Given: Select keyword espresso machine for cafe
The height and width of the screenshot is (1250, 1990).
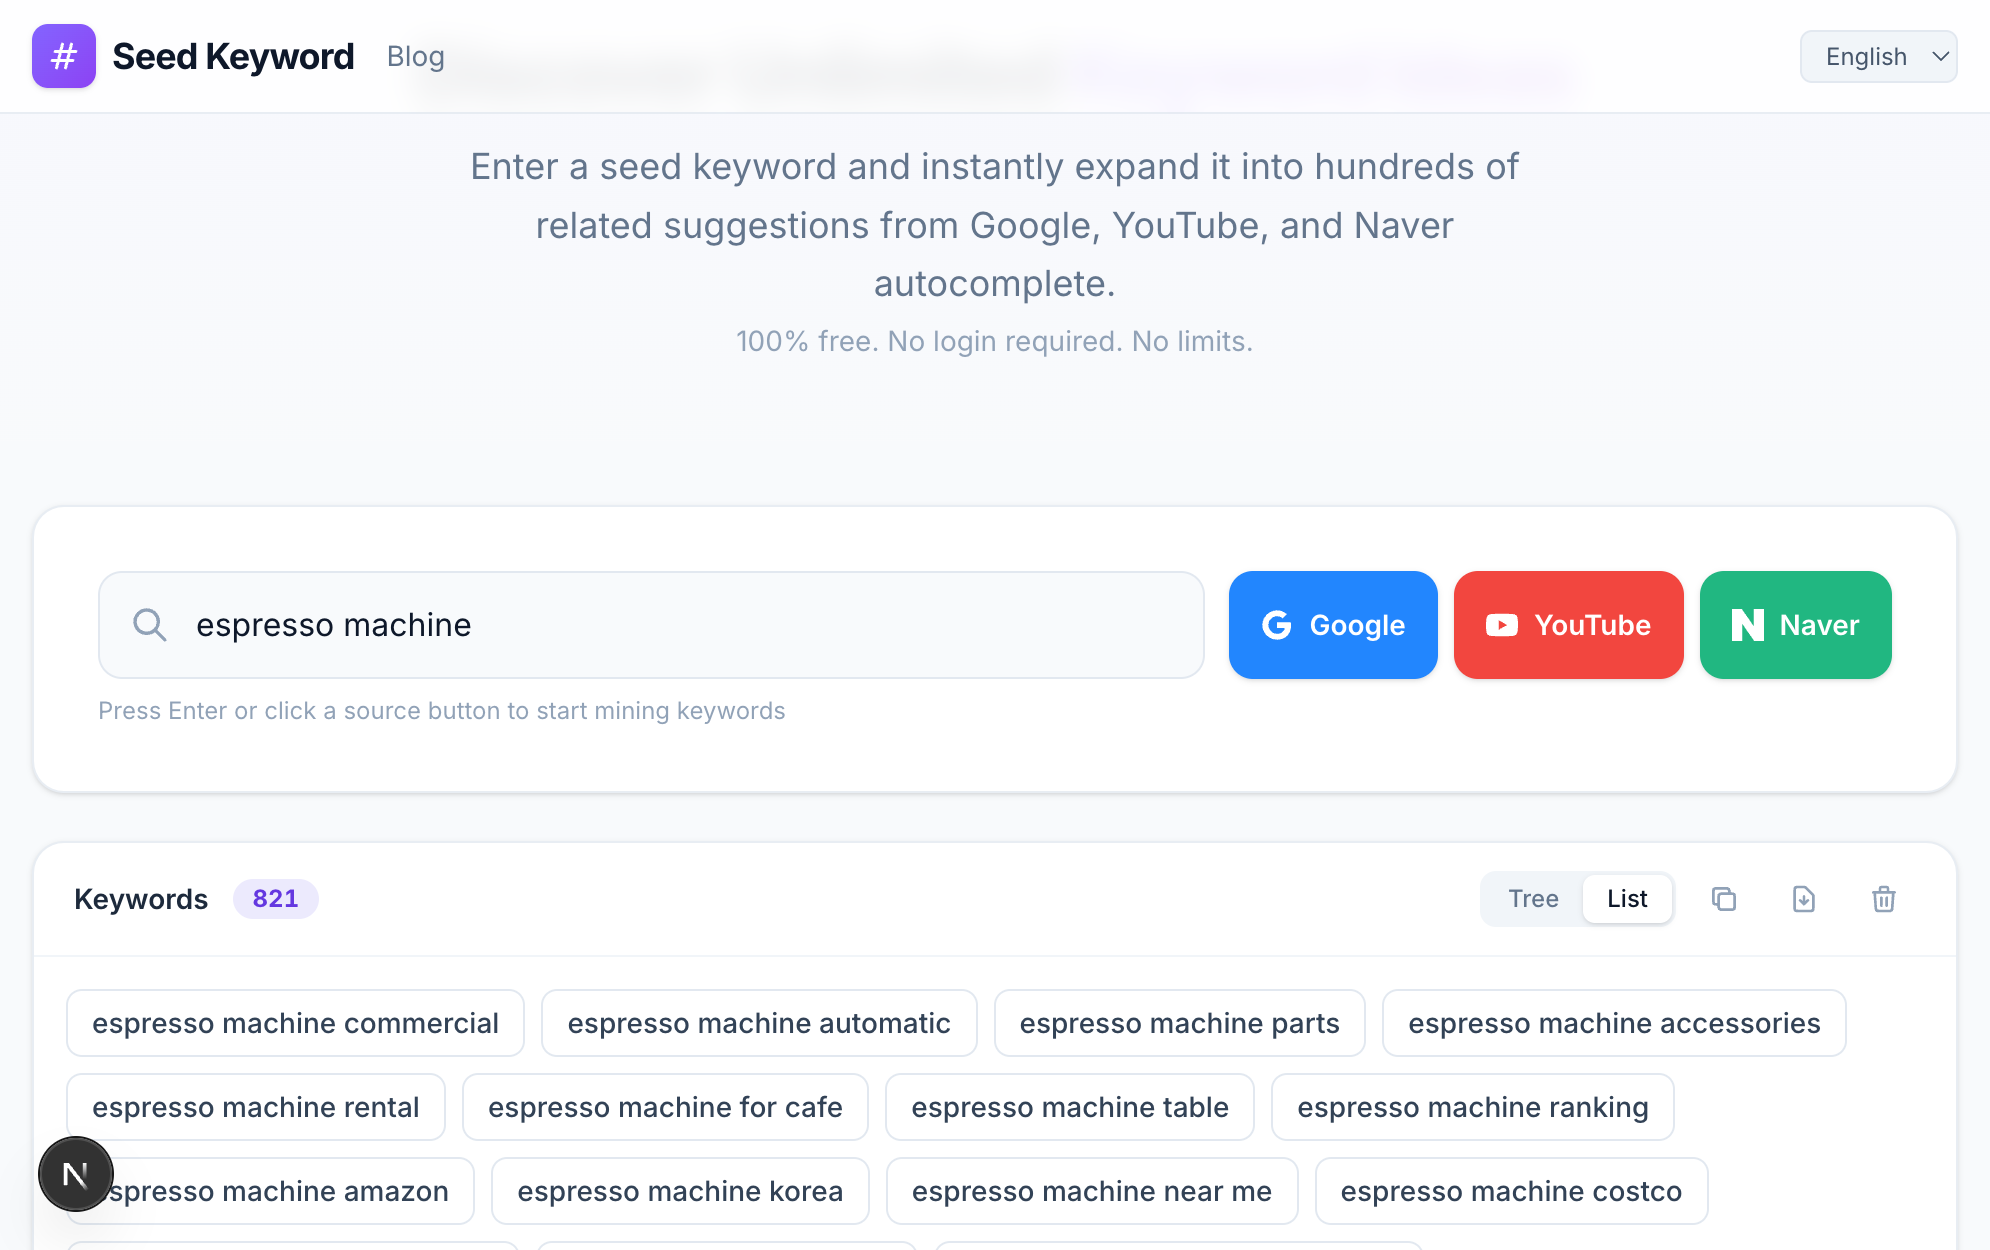Looking at the screenshot, I should [x=665, y=1107].
